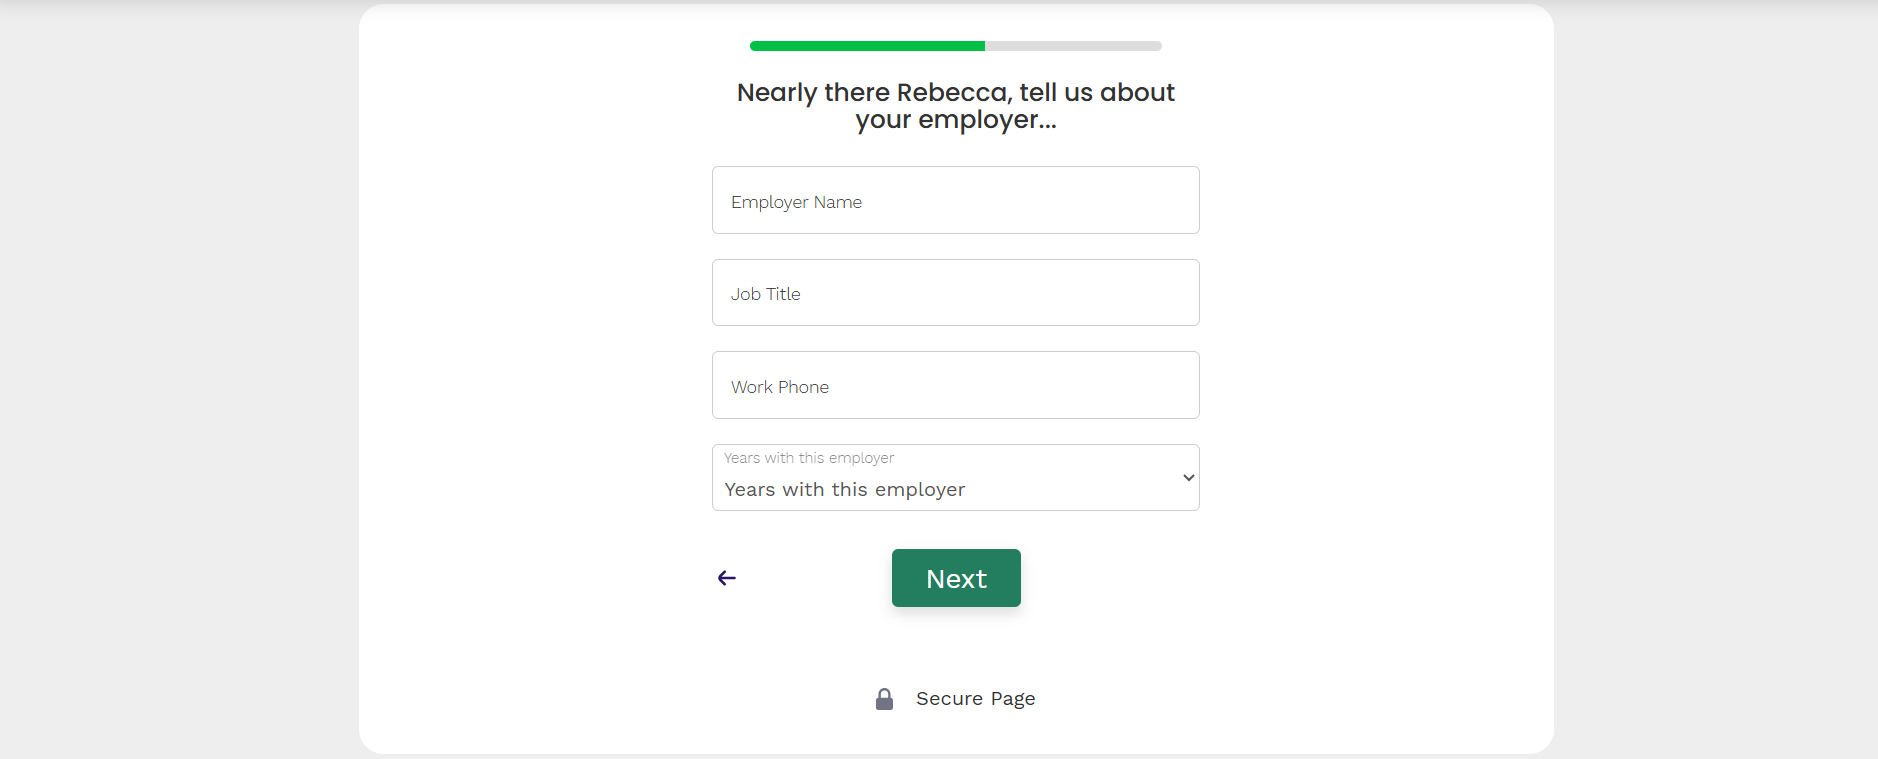The image size is (1878, 759).
Task: Click the "Work Phone" placeholder text
Action: tap(779, 387)
